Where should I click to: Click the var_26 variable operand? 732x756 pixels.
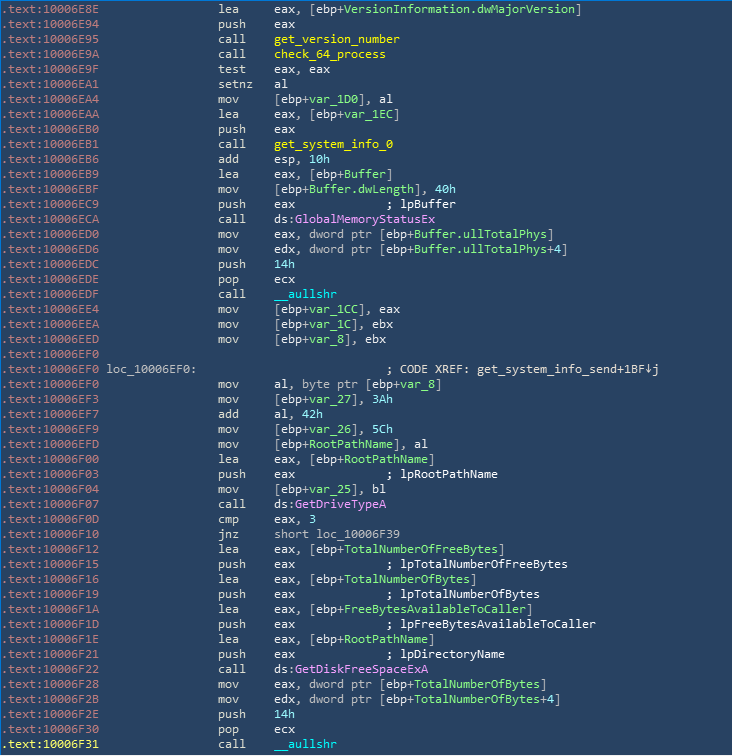330,429
